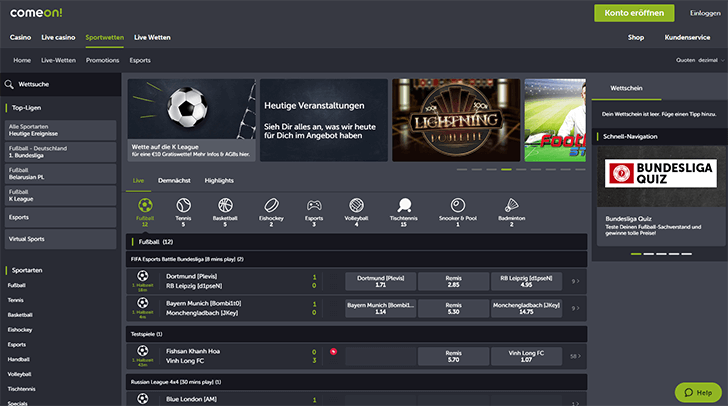Select Belarusian PL top league
Image resolution: width=728 pixels, height=406 pixels.
pos(60,174)
